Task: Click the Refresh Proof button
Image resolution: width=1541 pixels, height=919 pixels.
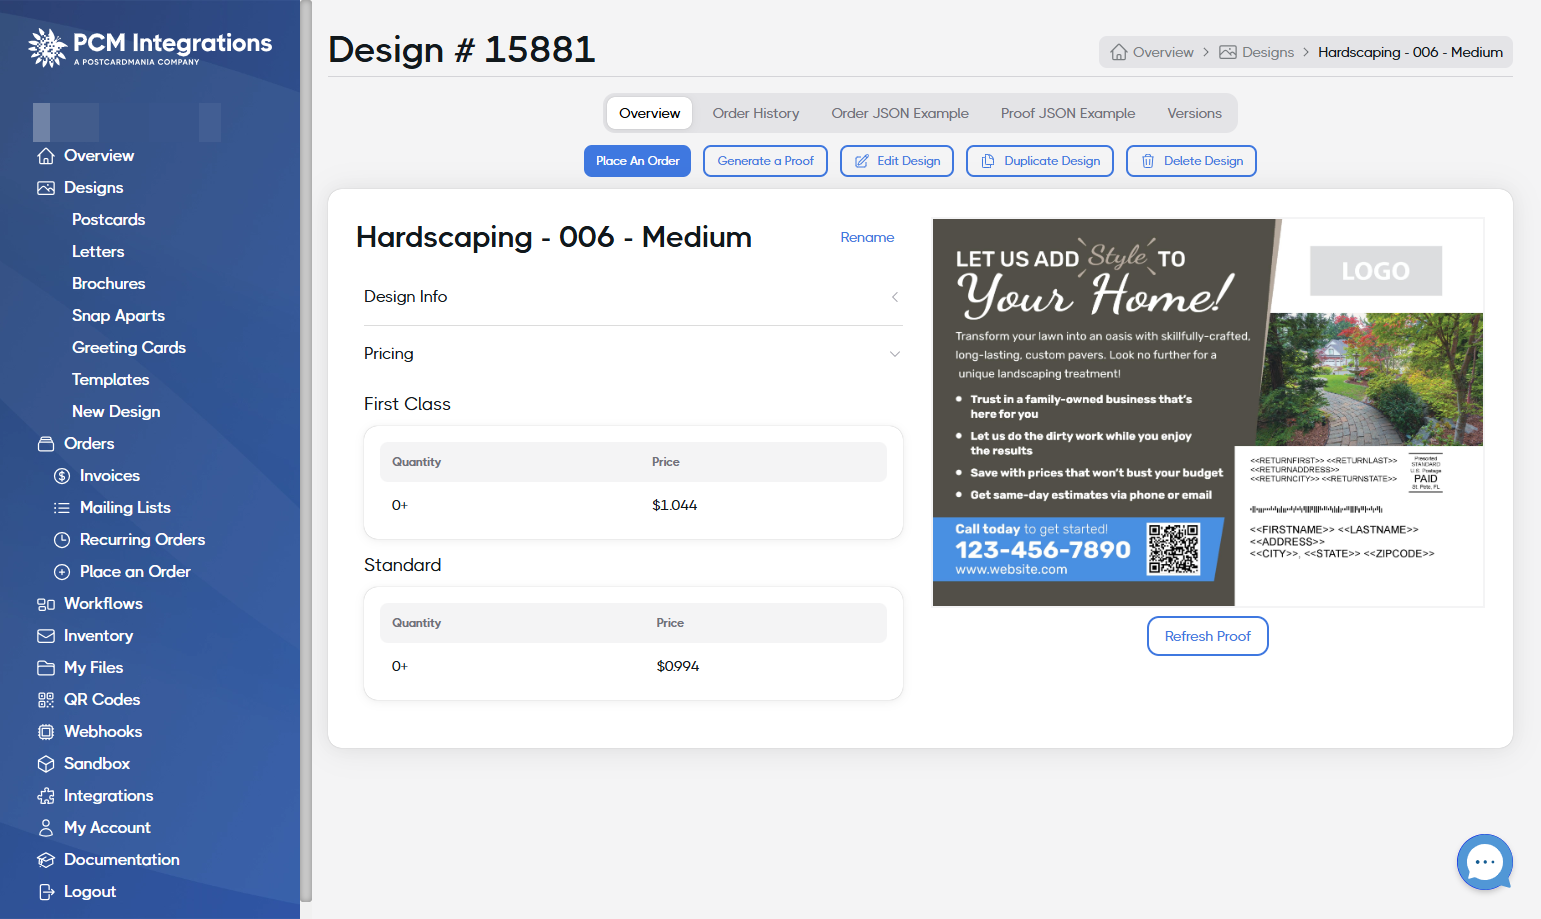Action: click(x=1208, y=636)
